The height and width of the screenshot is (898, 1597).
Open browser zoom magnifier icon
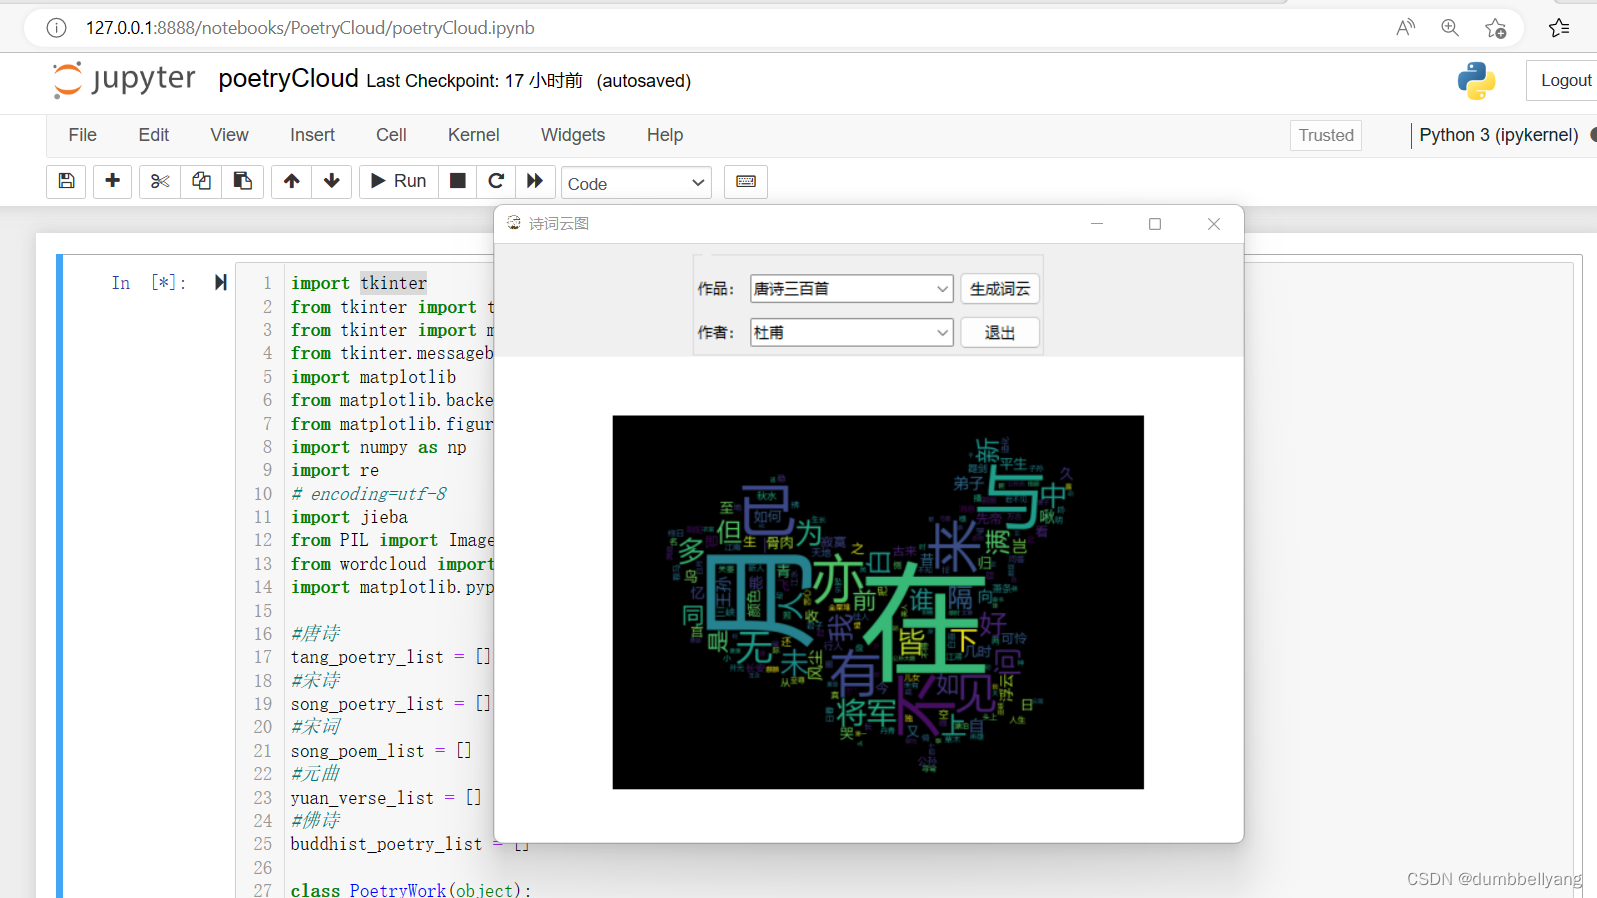(x=1450, y=28)
